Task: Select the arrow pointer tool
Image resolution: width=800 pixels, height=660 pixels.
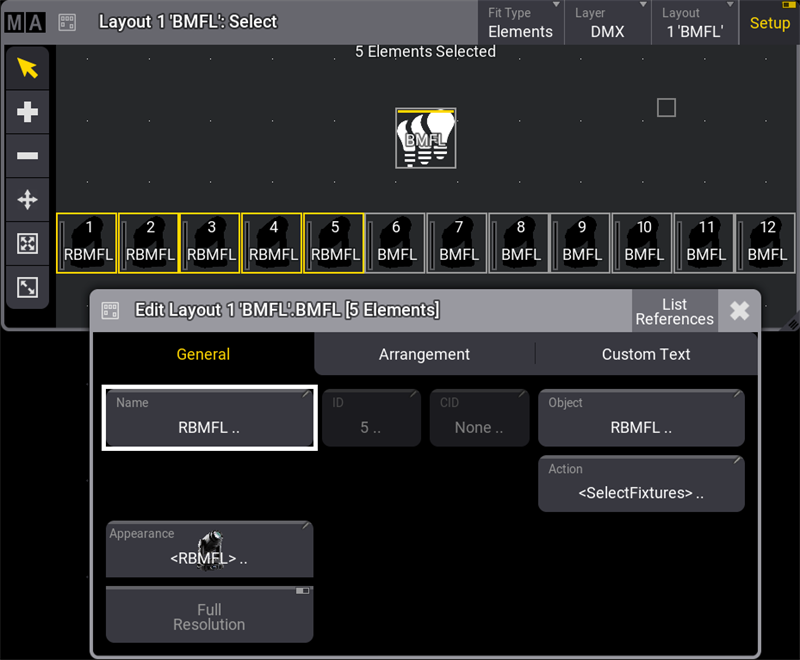Action: click(x=28, y=68)
